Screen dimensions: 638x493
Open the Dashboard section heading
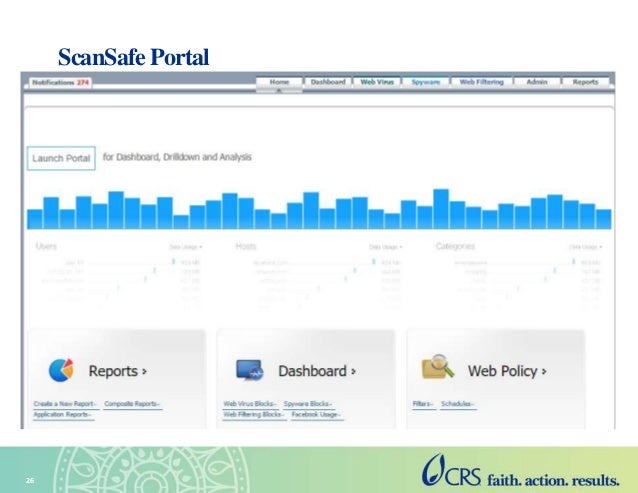[x=317, y=371]
